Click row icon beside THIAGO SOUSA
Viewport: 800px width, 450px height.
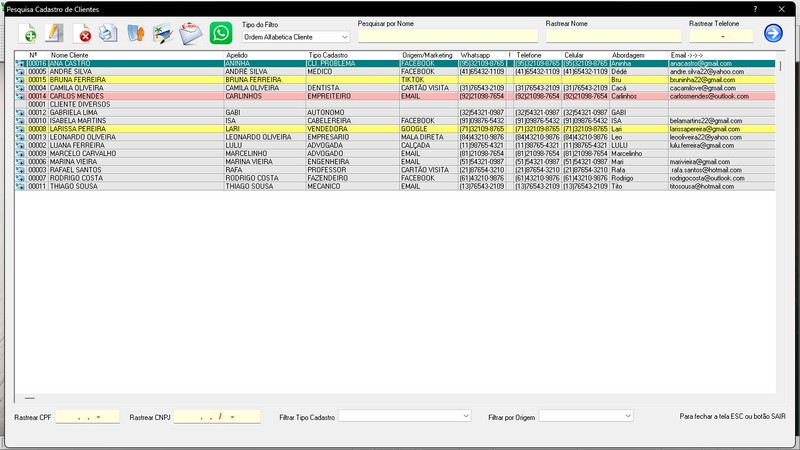[20, 186]
